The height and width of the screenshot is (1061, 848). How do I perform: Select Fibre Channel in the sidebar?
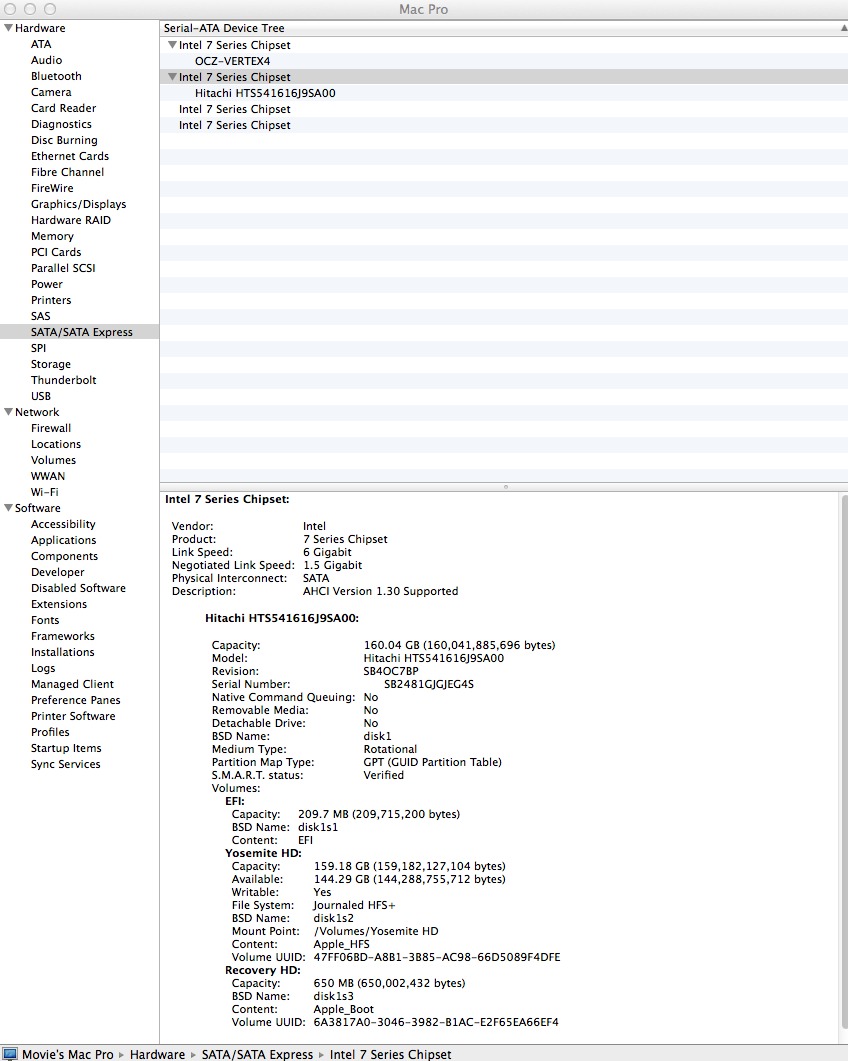[68, 173]
